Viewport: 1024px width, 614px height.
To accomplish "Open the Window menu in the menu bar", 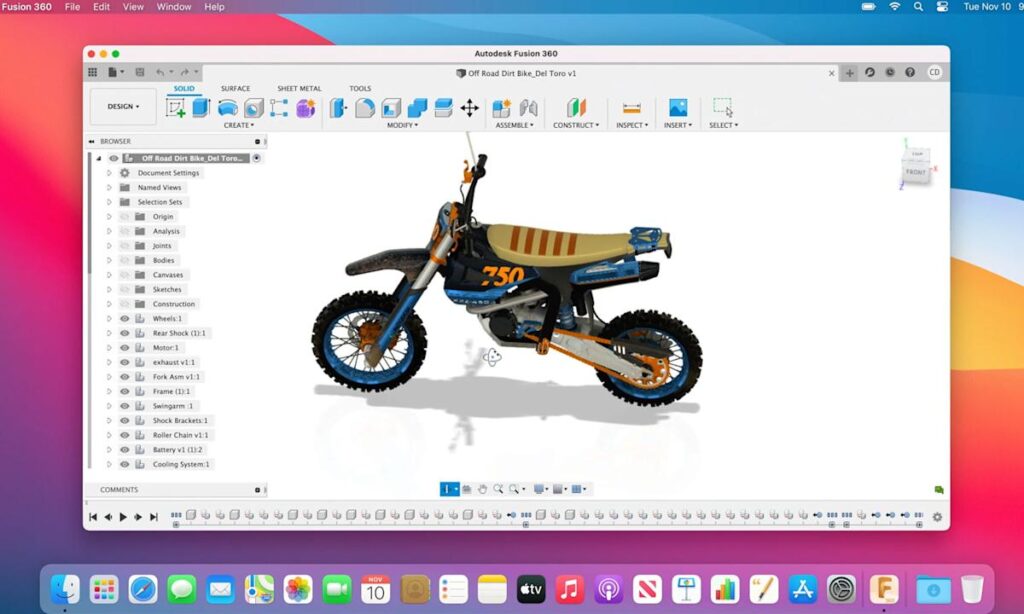I will 173,7.
